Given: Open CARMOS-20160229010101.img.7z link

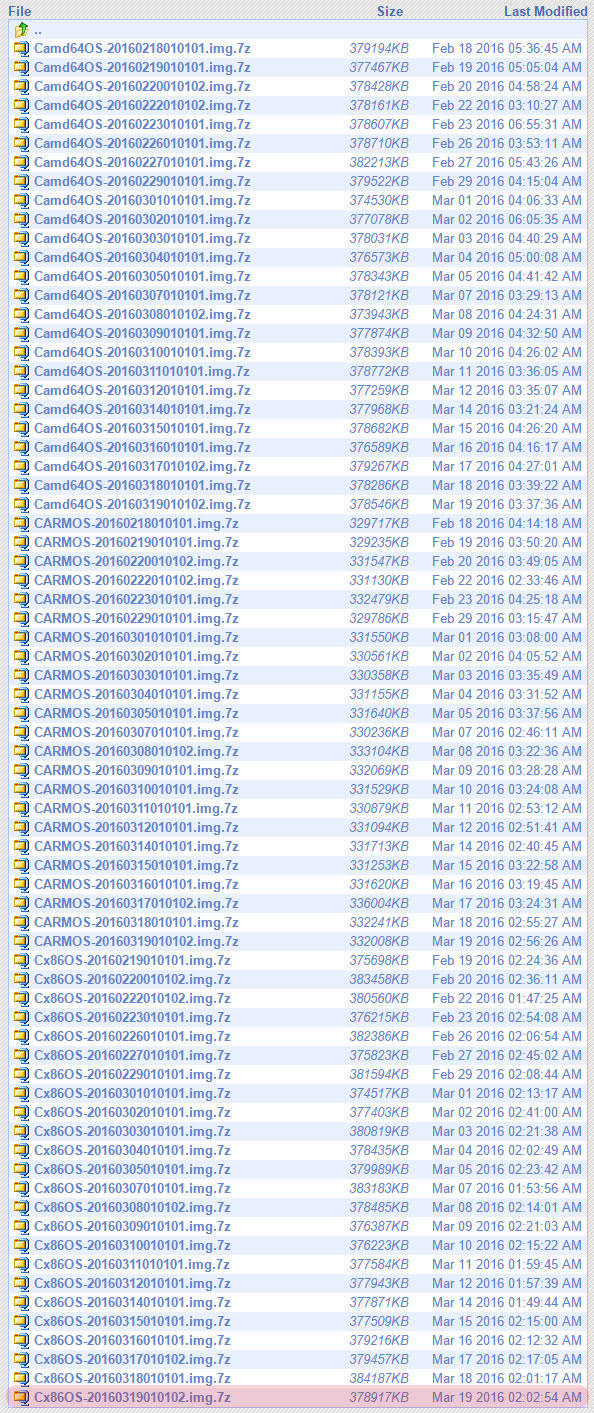Looking at the screenshot, I should pos(136,618).
